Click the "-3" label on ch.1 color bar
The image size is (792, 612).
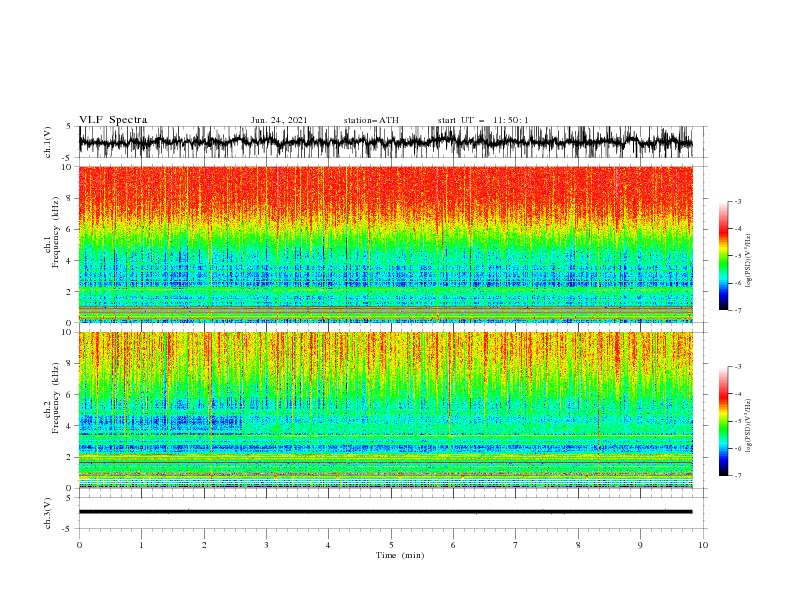737,201
